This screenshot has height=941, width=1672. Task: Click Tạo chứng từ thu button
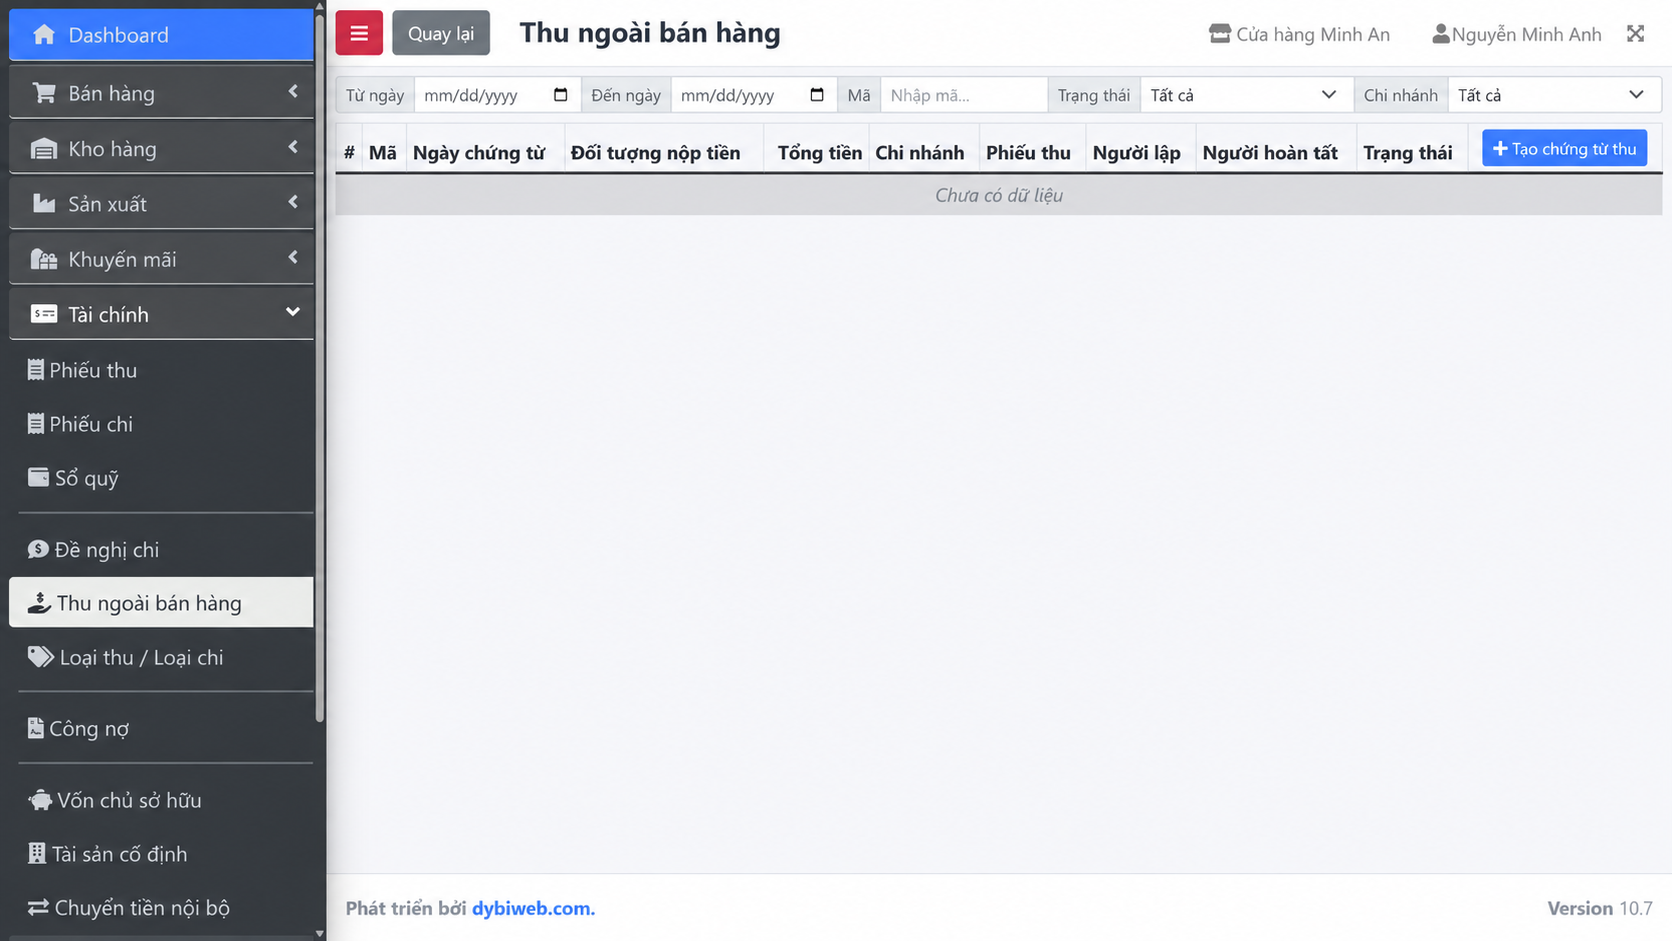[x=1564, y=148]
